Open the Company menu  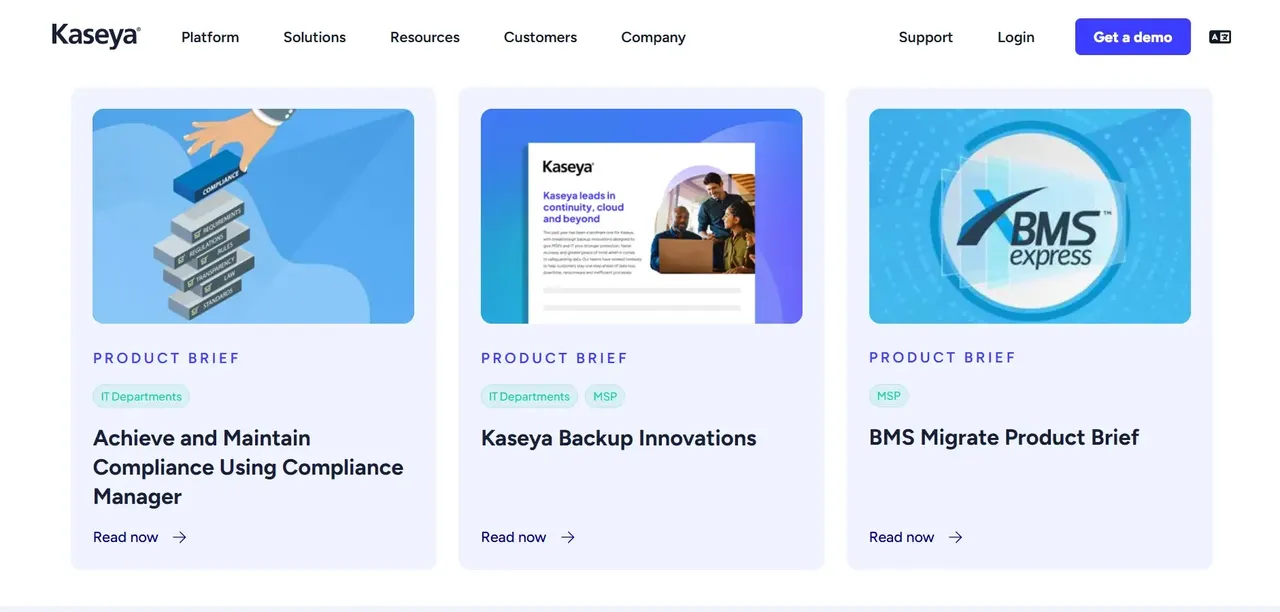(653, 37)
